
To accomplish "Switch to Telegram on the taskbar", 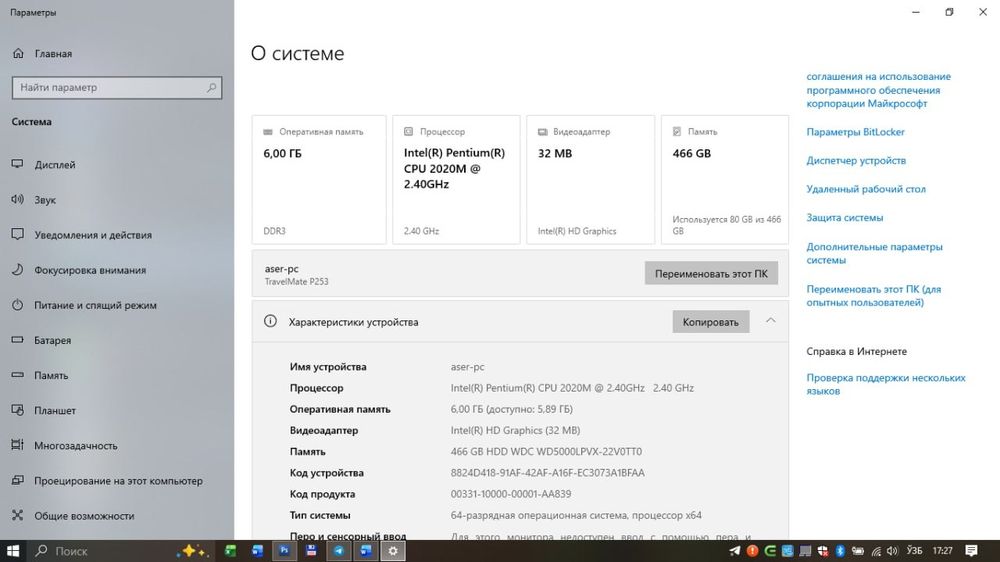I will pos(339,551).
